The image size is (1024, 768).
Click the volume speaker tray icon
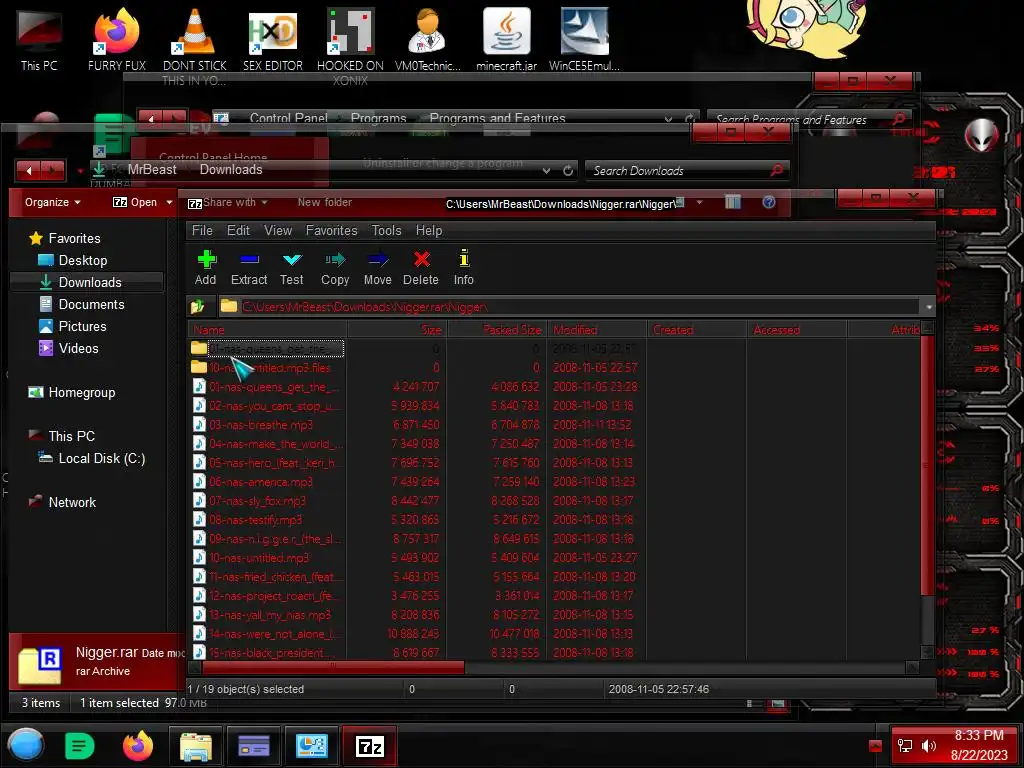(x=928, y=746)
